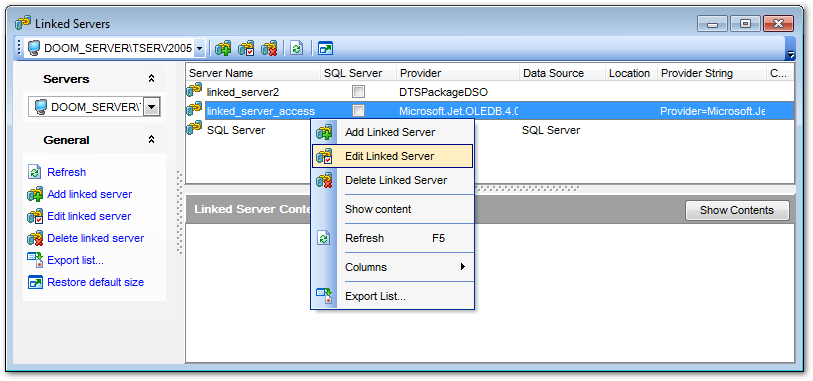
Task: Click the Data Source column header
Action: [x=562, y=73]
